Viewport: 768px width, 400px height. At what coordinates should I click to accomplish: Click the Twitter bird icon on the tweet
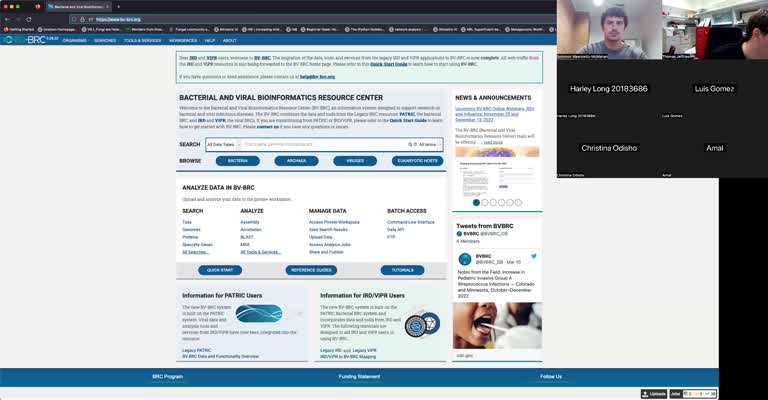tap(533, 256)
